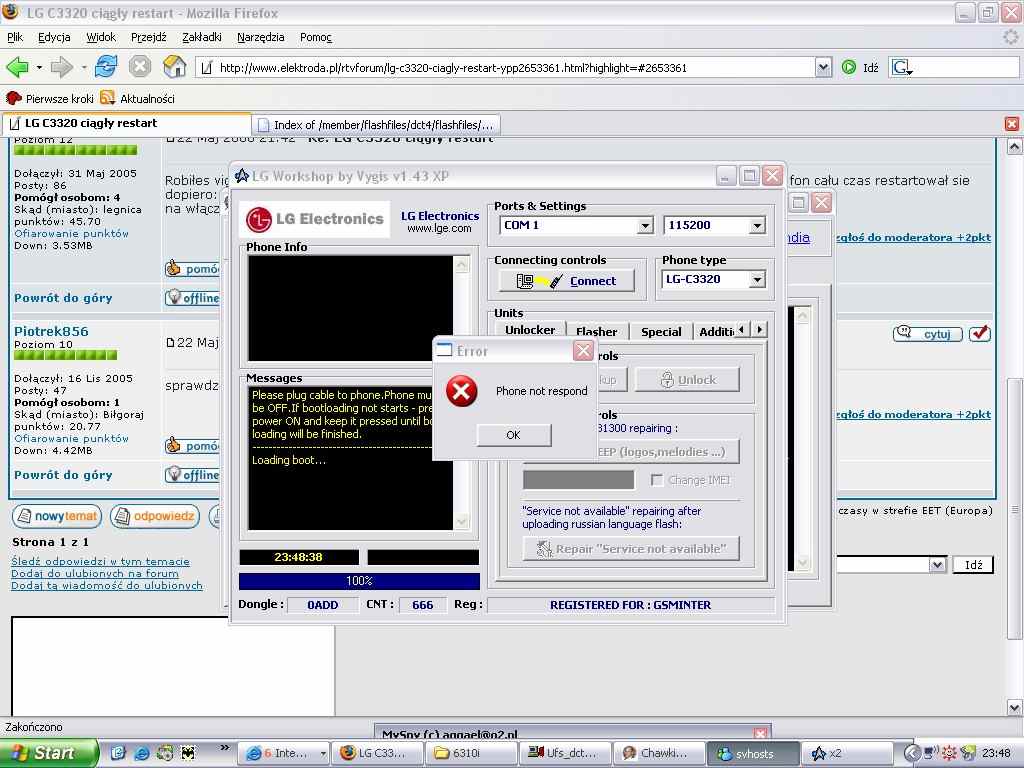Screen dimensions: 1024x768
Task: Select the Special tab
Action: pos(661,331)
